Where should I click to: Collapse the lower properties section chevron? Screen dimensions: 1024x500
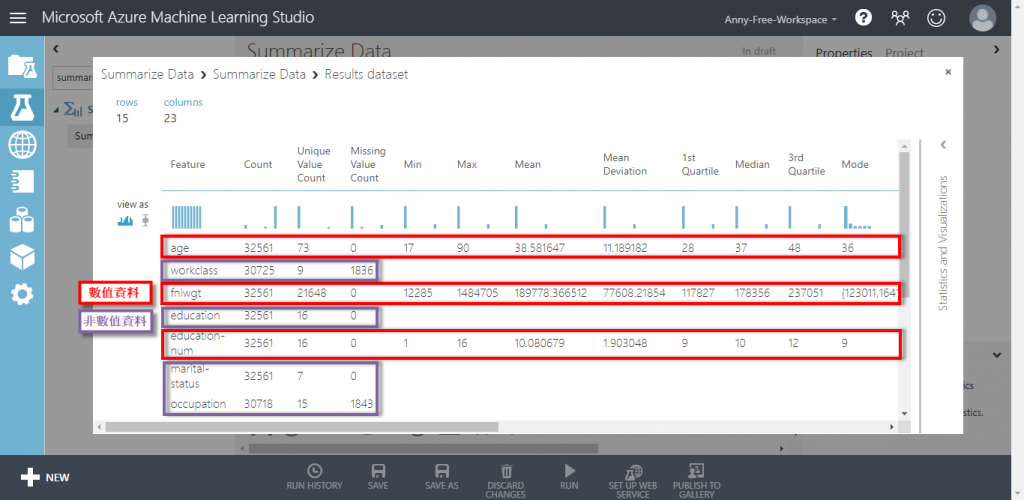click(997, 356)
